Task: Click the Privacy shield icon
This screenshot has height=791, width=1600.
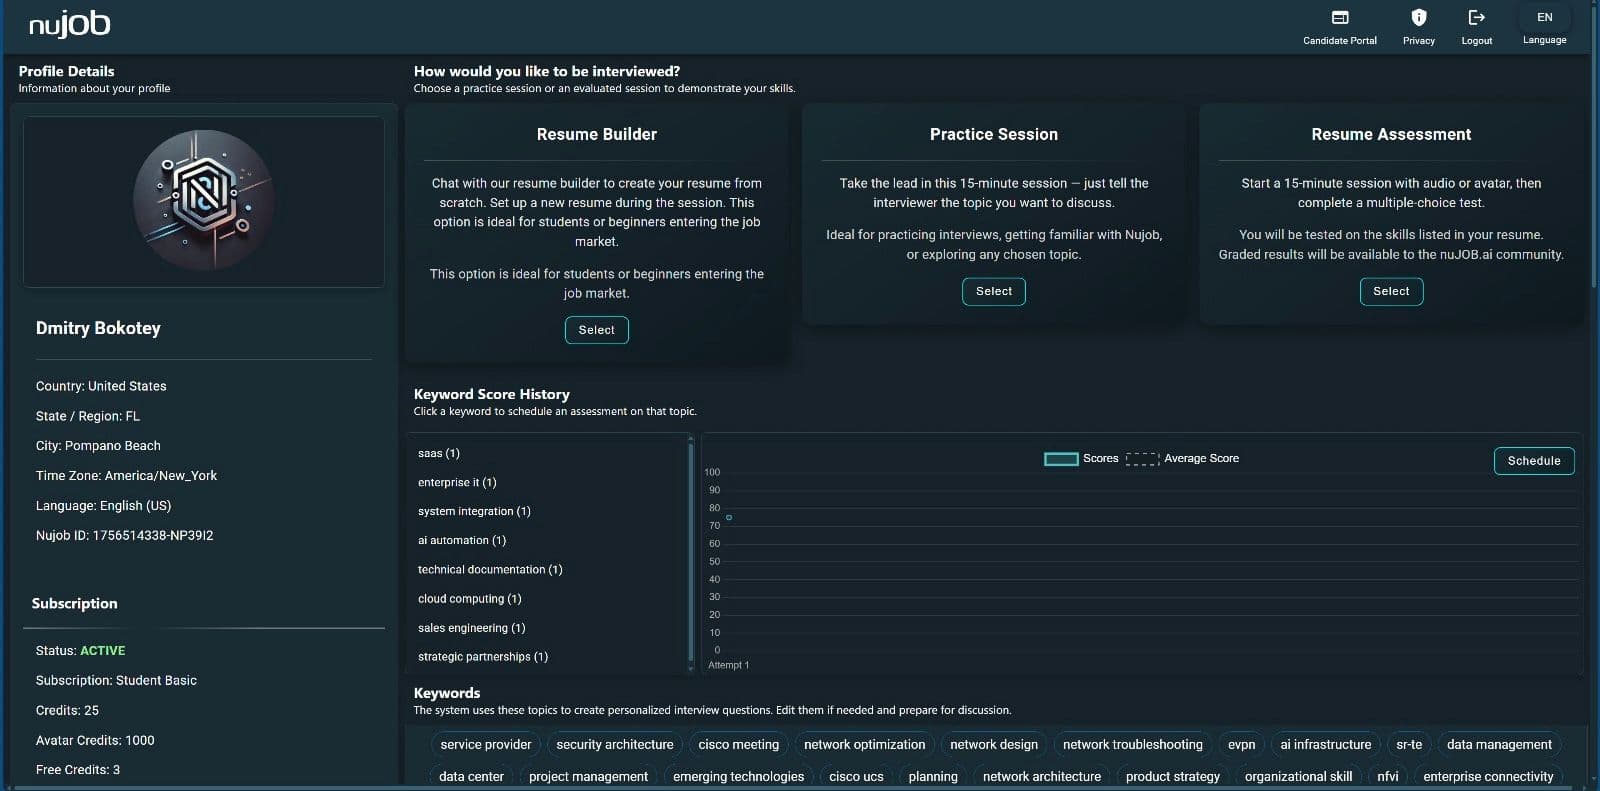Action: tap(1418, 18)
